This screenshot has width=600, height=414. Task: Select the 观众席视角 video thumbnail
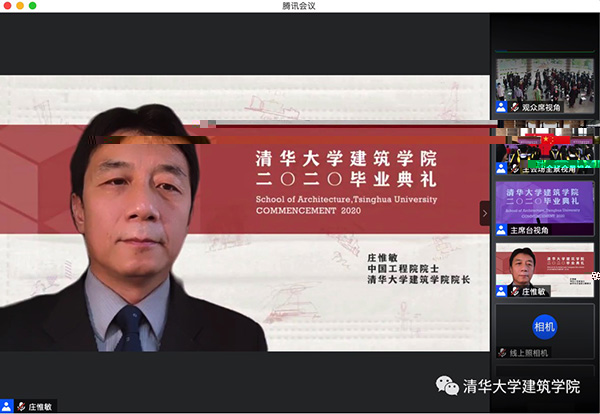[545, 86]
